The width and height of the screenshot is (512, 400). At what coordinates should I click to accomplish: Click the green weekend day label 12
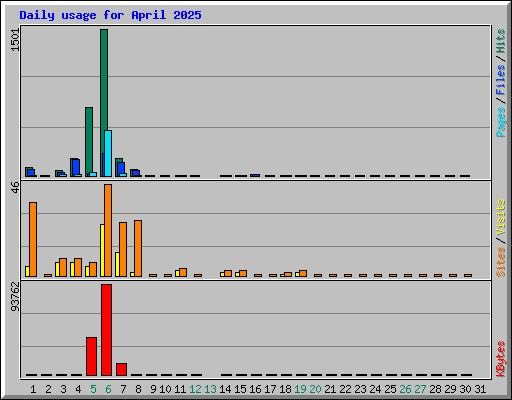(195, 389)
